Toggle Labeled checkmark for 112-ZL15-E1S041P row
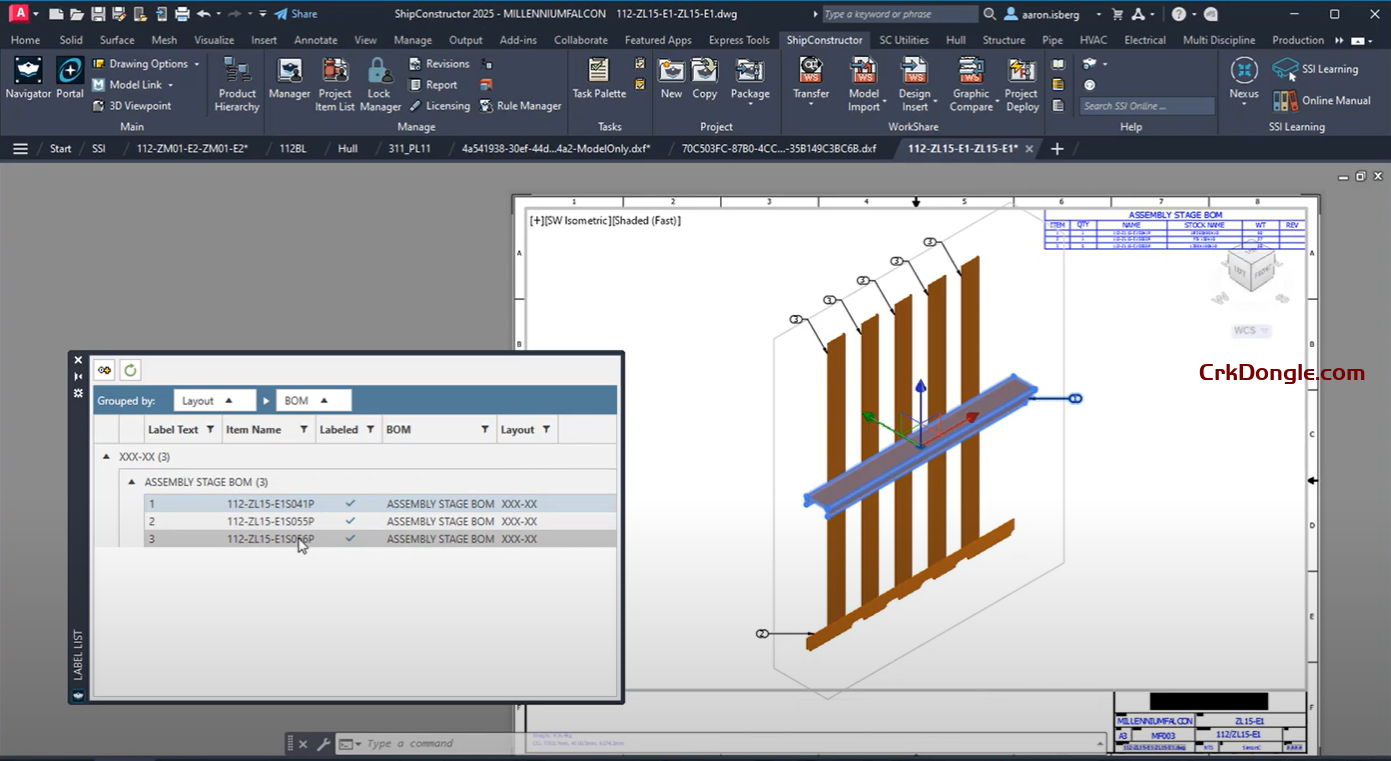Screen dimensions: 1391x761 350,504
